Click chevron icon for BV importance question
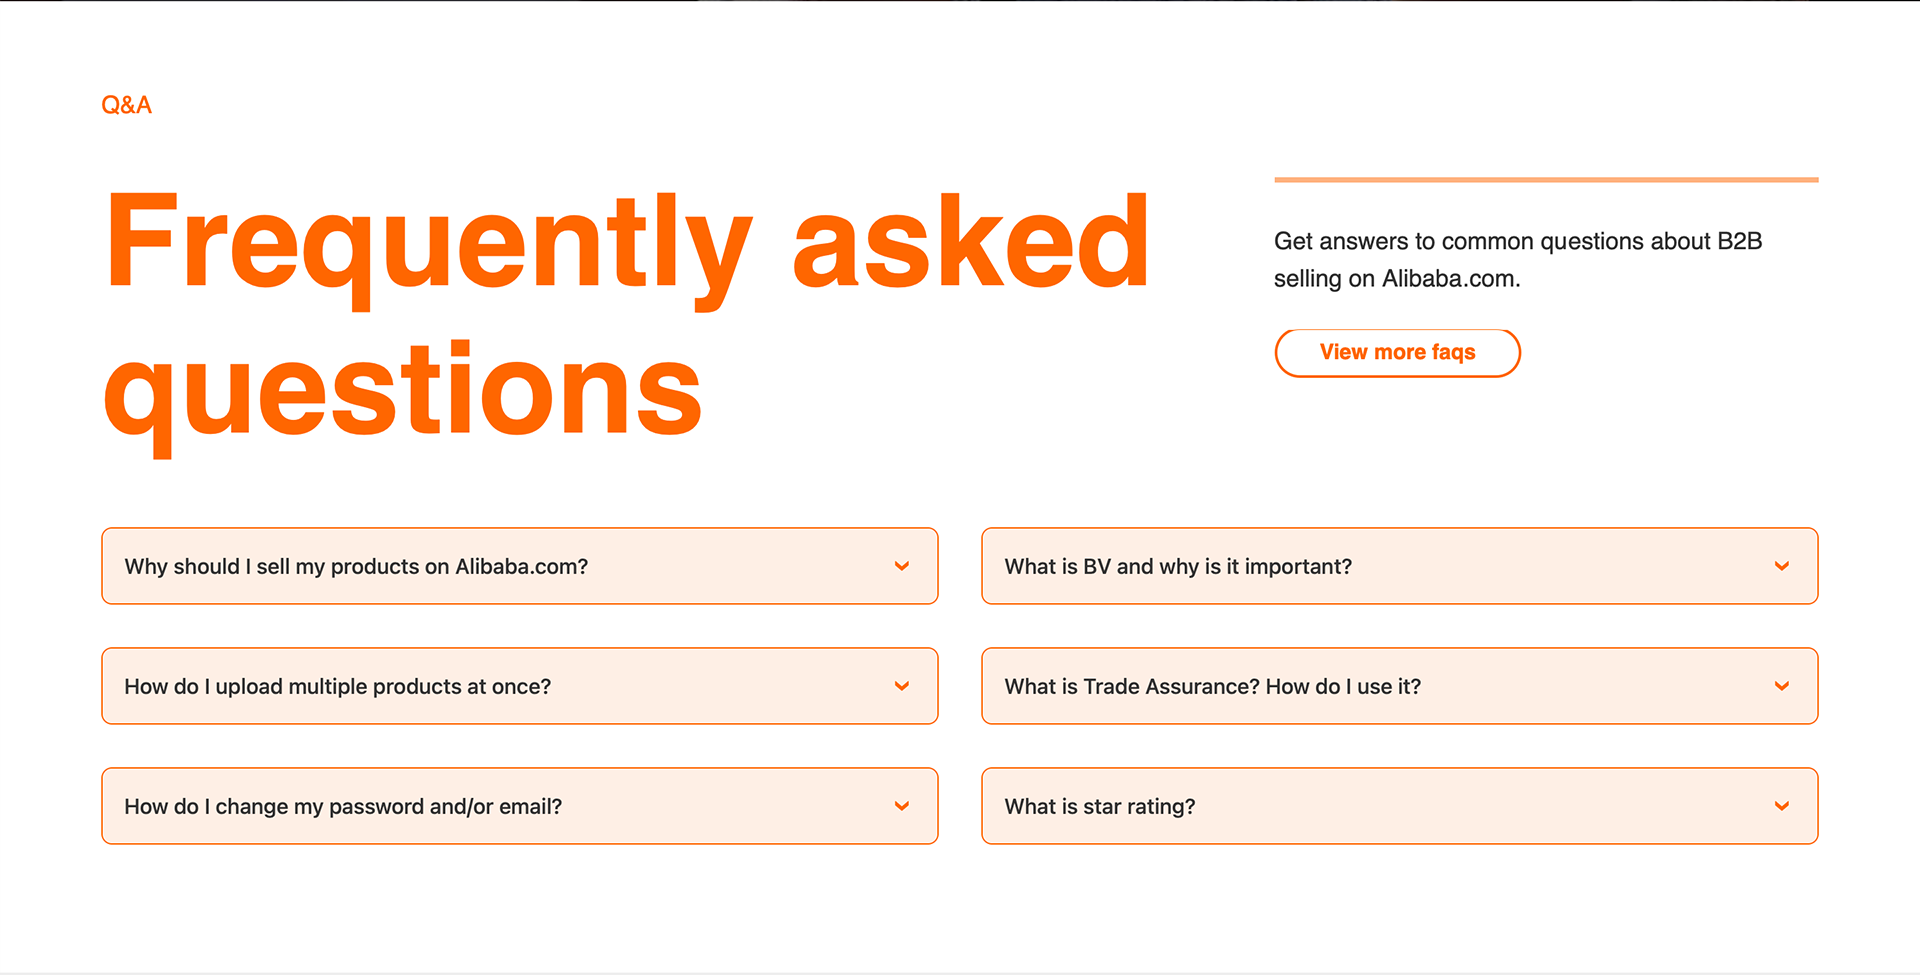Viewport: 1920px width, 975px height. (1781, 566)
